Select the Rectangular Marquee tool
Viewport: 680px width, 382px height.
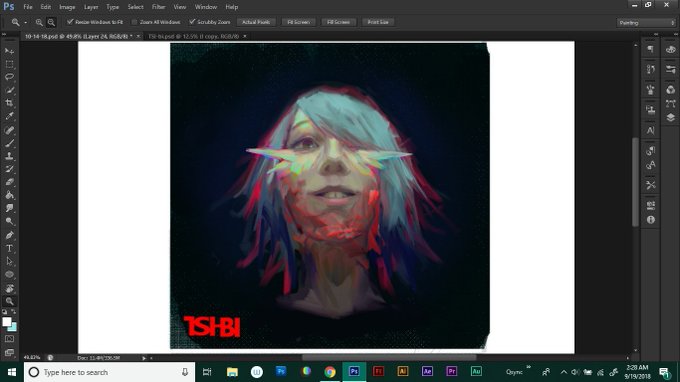point(9,64)
